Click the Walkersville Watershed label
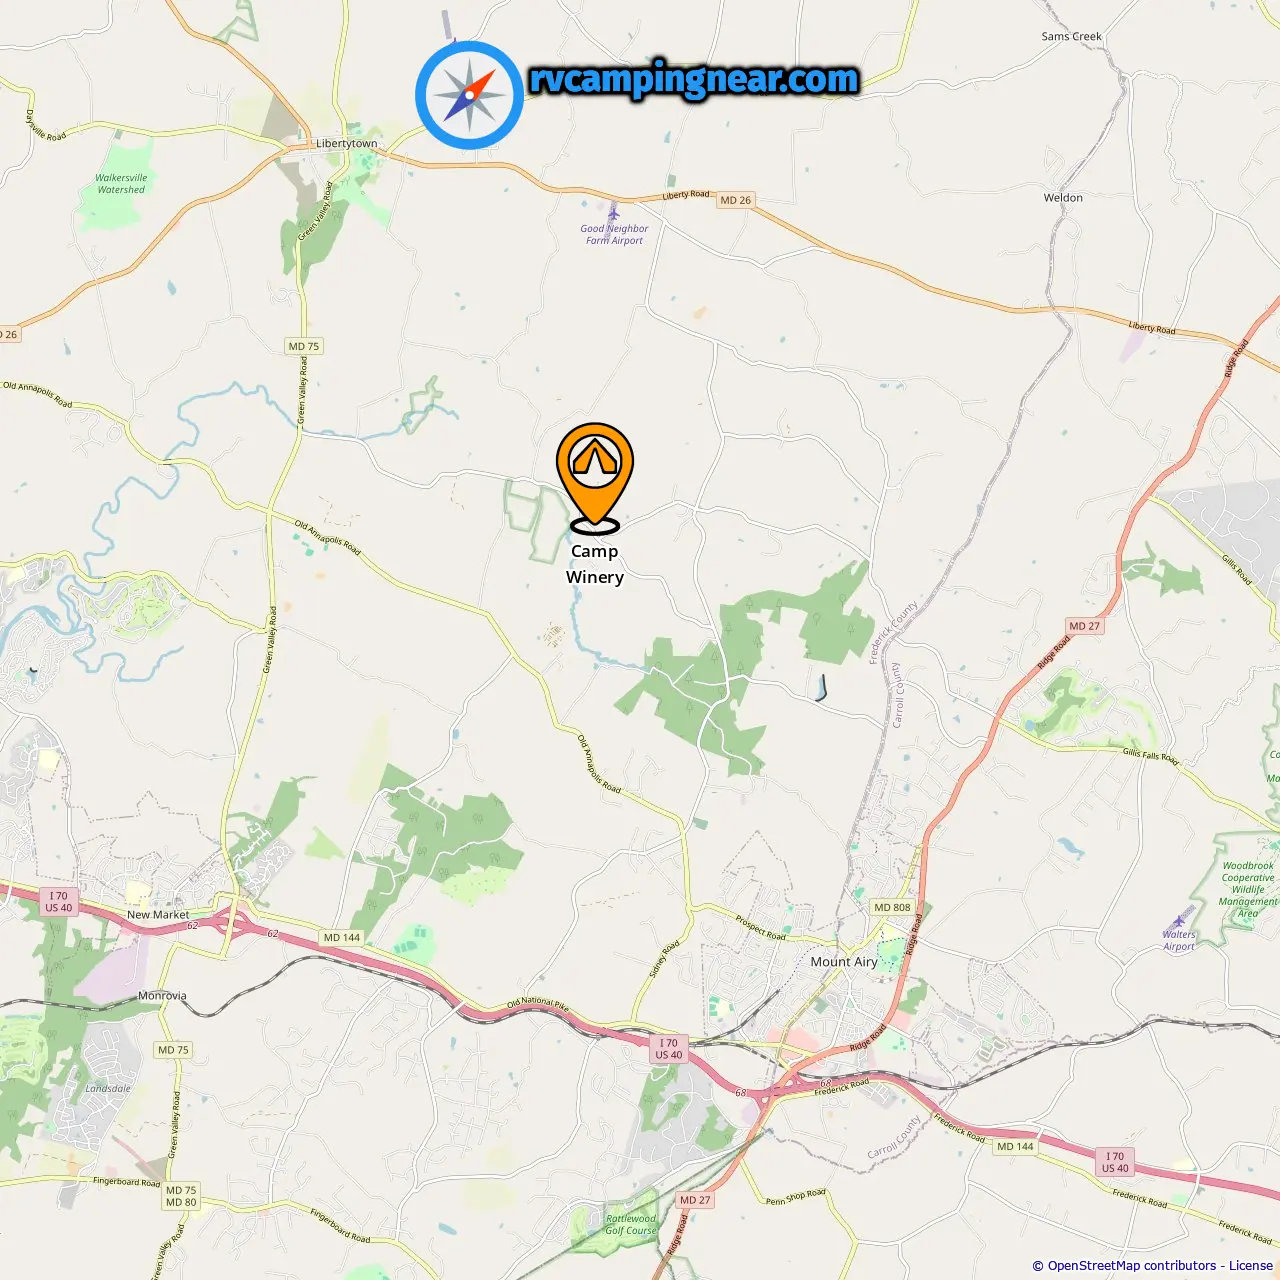The width and height of the screenshot is (1280, 1280). pos(121,183)
